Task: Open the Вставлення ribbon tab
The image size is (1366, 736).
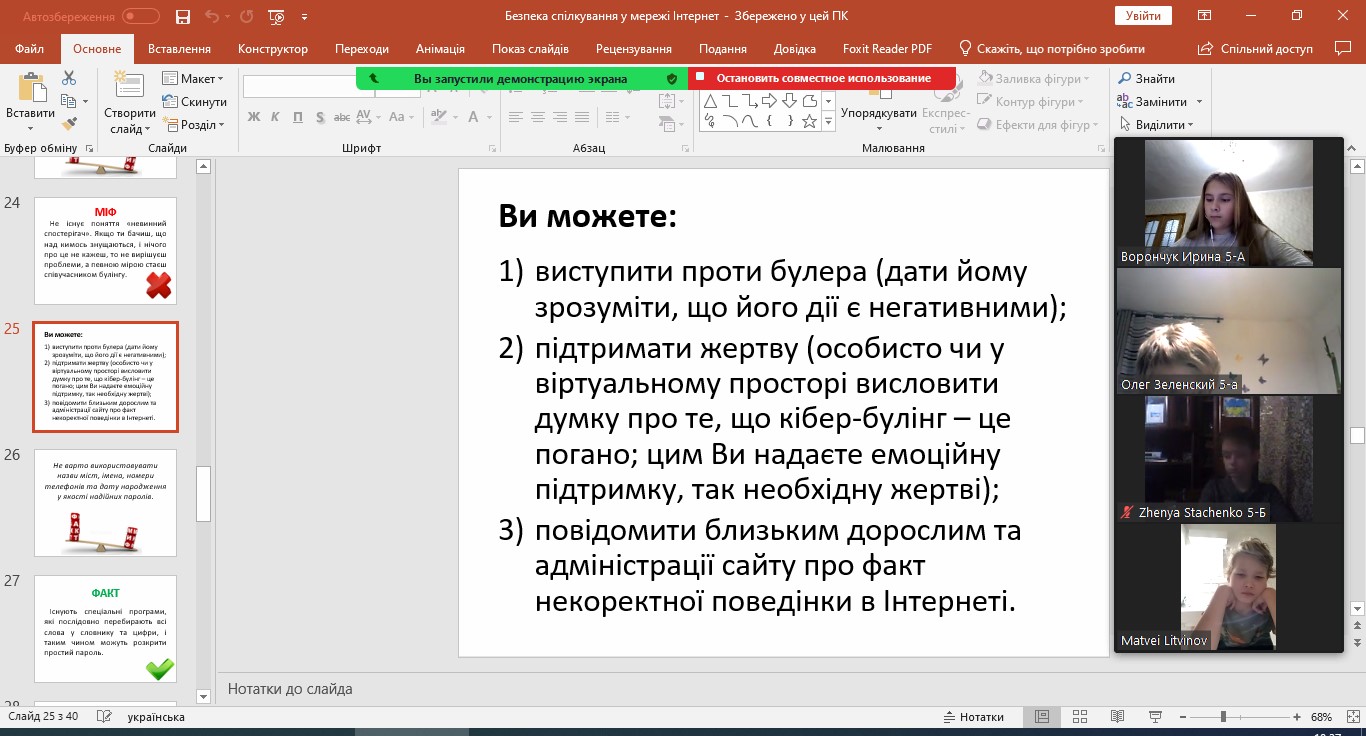Action: pos(179,49)
